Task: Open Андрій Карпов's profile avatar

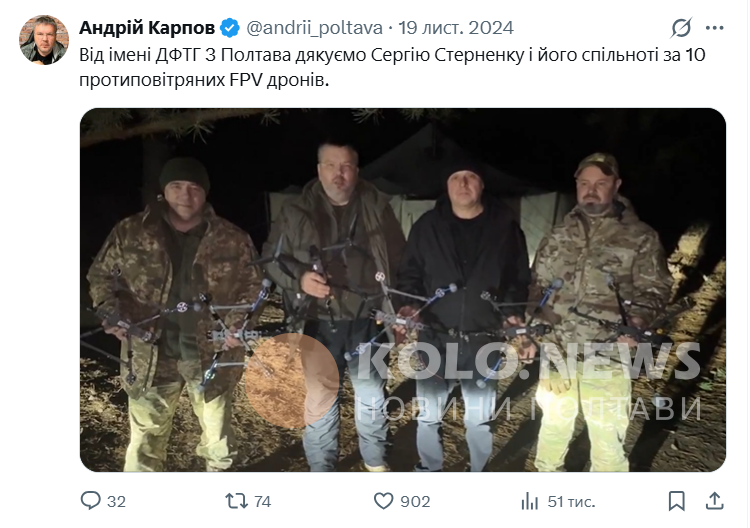Action: (x=44, y=40)
